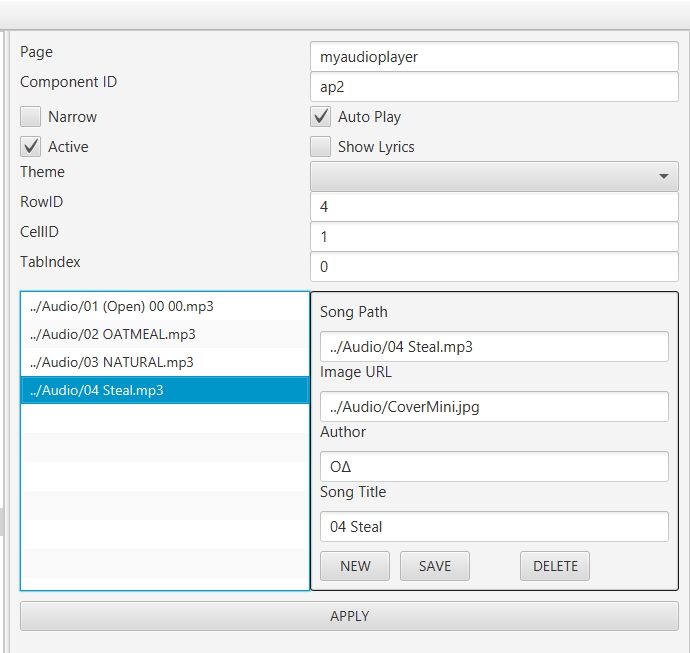Uncheck the Active checkbox

31,147
